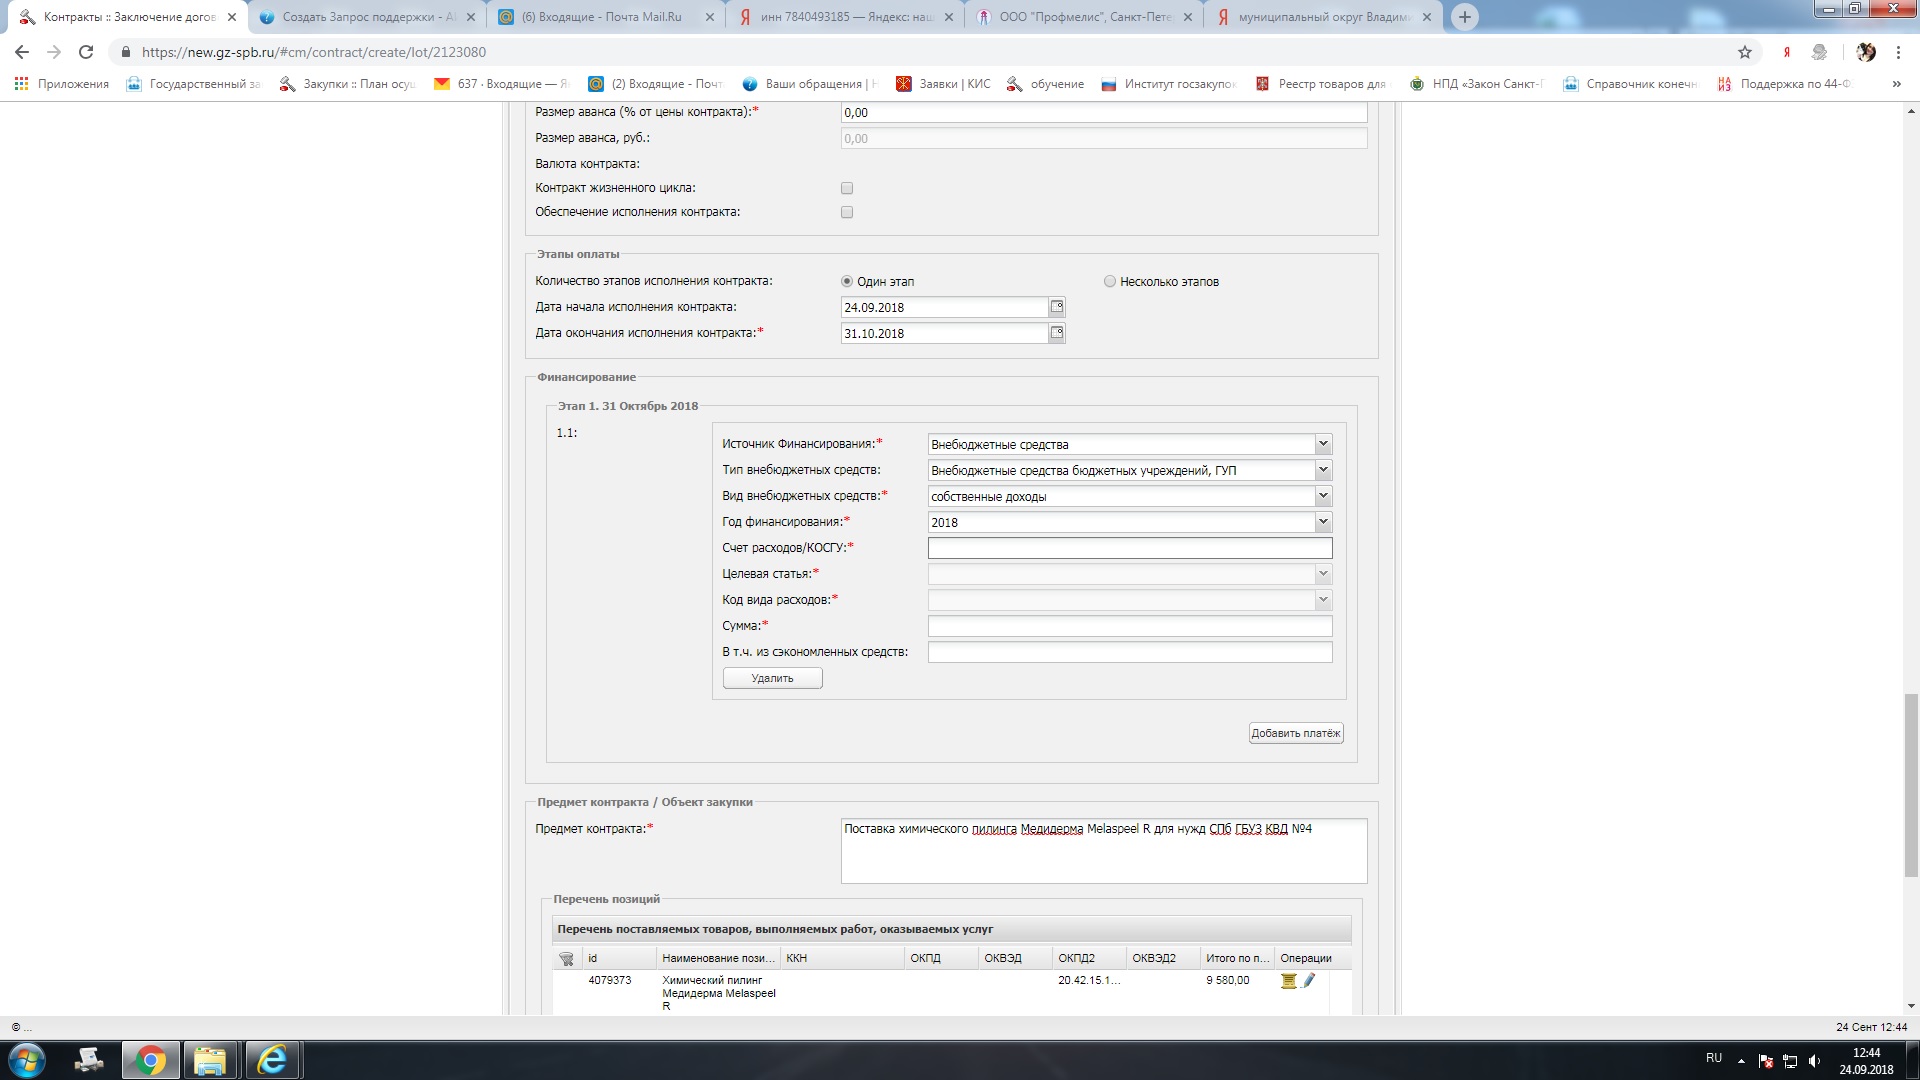Click the scroll details icon in Операции column
This screenshot has height=1080, width=1920.
1288,981
